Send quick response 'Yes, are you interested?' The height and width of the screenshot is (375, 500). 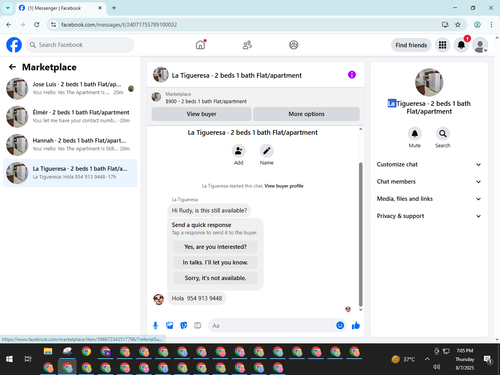(215, 247)
